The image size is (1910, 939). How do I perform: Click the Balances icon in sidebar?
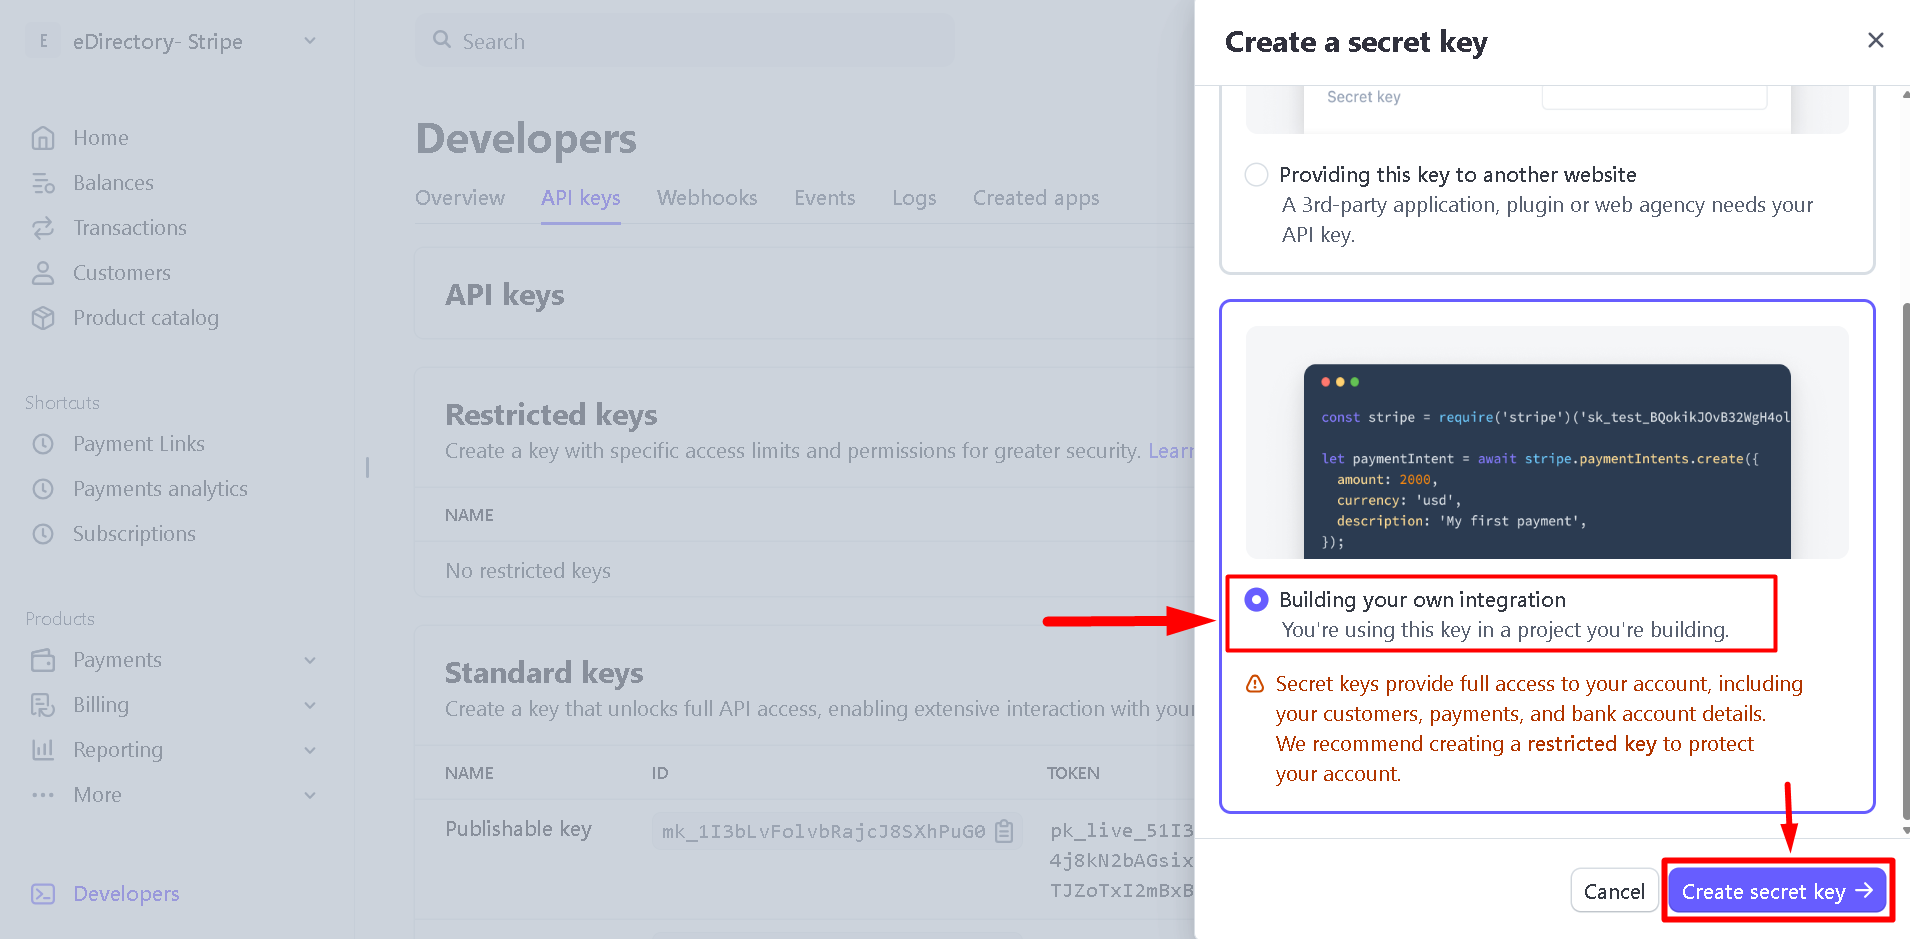pos(43,183)
